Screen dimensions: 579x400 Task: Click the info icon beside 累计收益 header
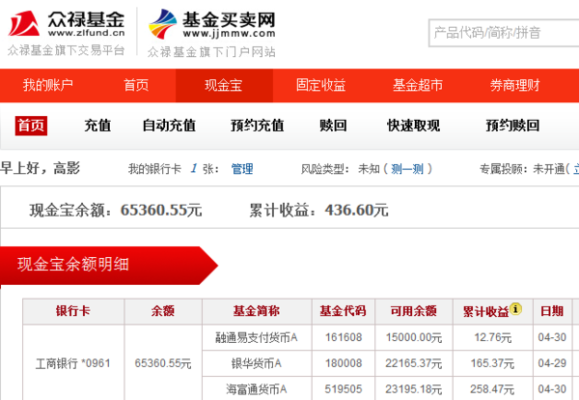point(516,308)
